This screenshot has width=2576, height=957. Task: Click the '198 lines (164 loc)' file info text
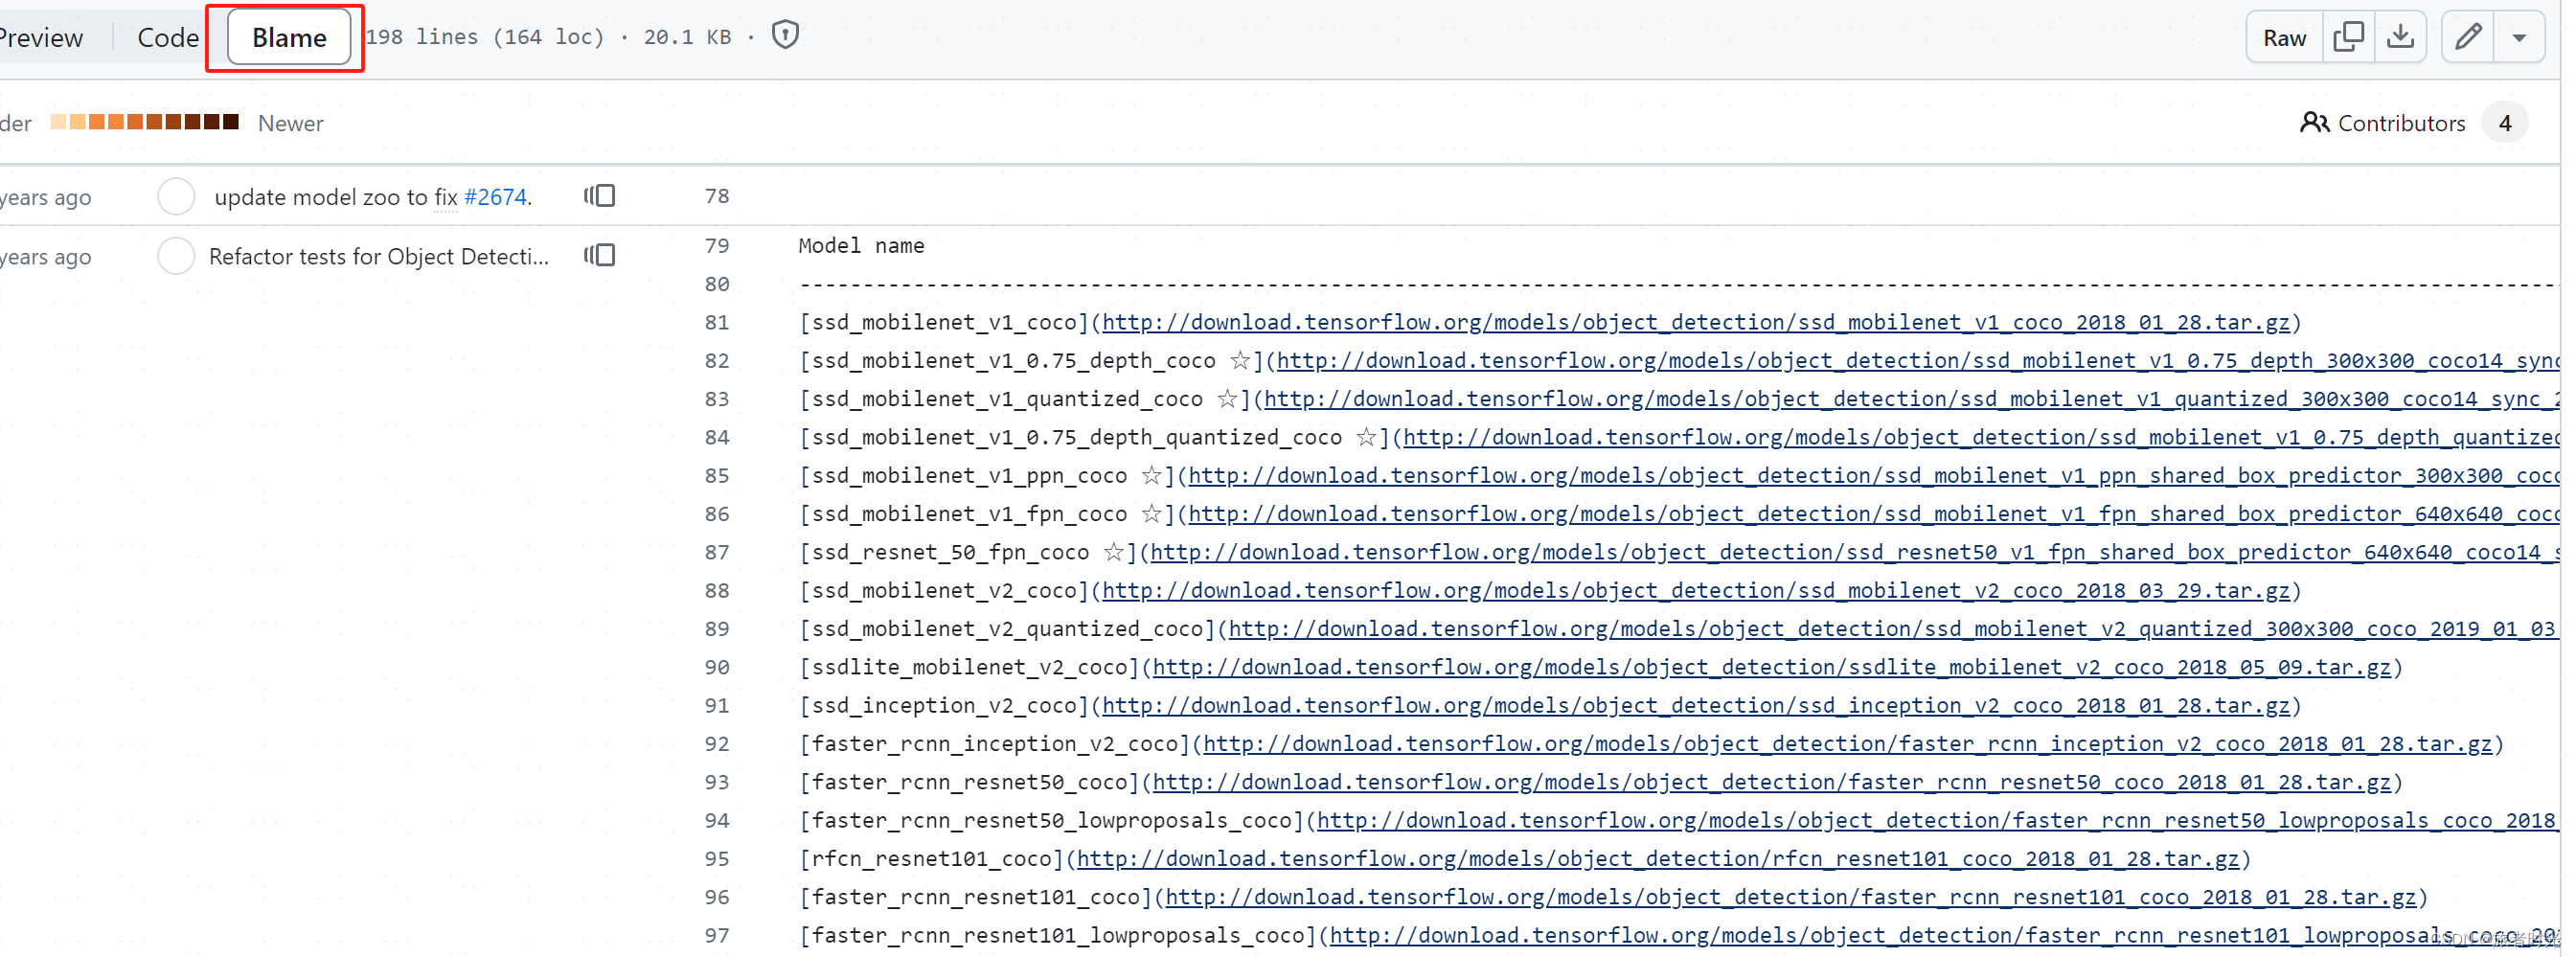pos(485,37)
